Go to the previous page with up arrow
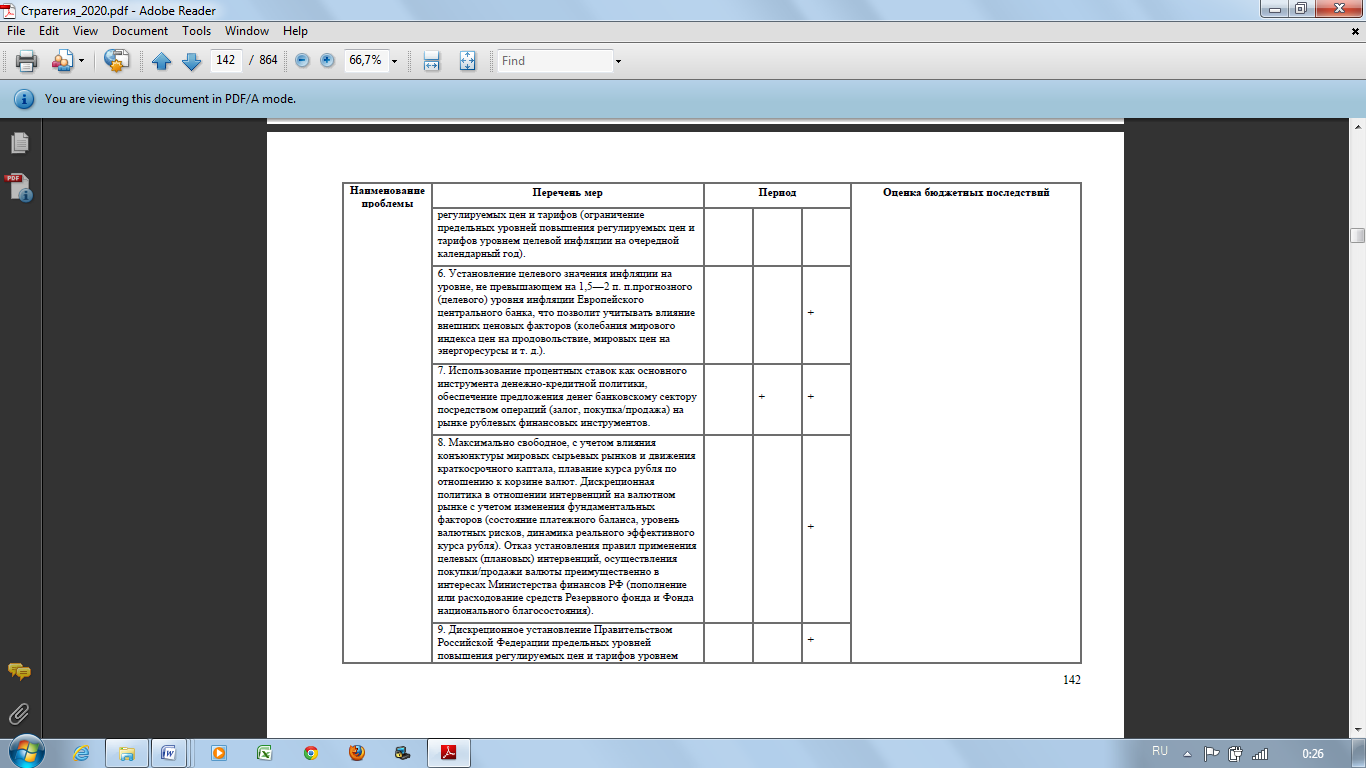The width and height of the screenshot is (1366, 768). [162, 61]
